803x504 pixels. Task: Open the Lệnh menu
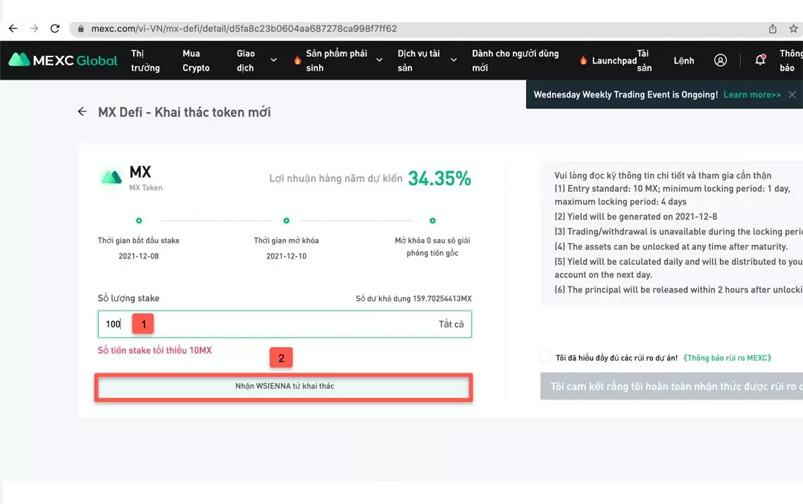(x=684, y=61)
